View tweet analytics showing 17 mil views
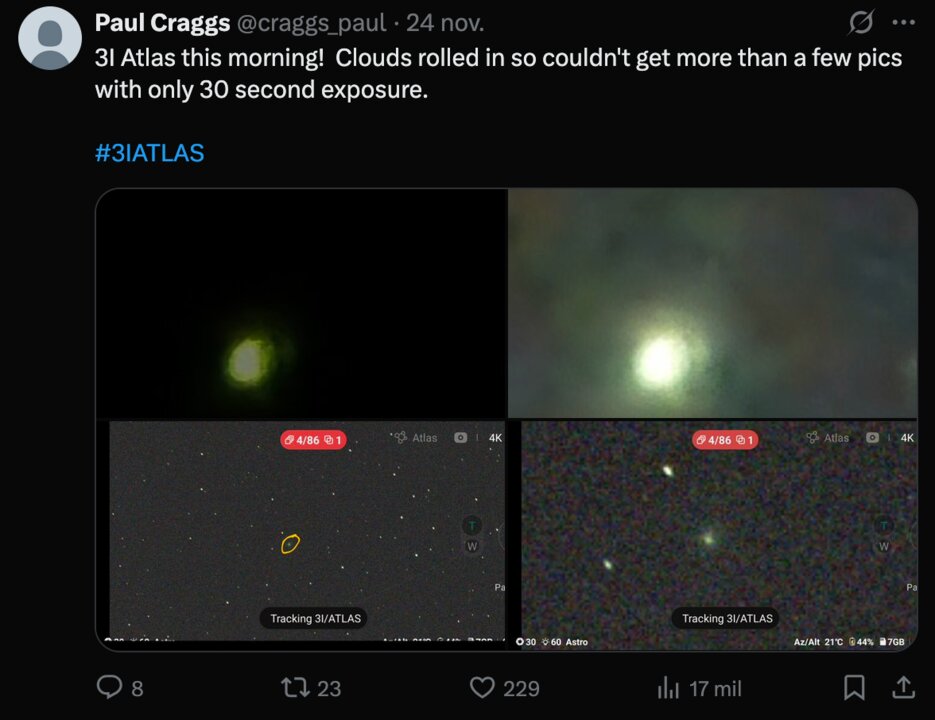The image size is (935, 720). click(668, 687)
